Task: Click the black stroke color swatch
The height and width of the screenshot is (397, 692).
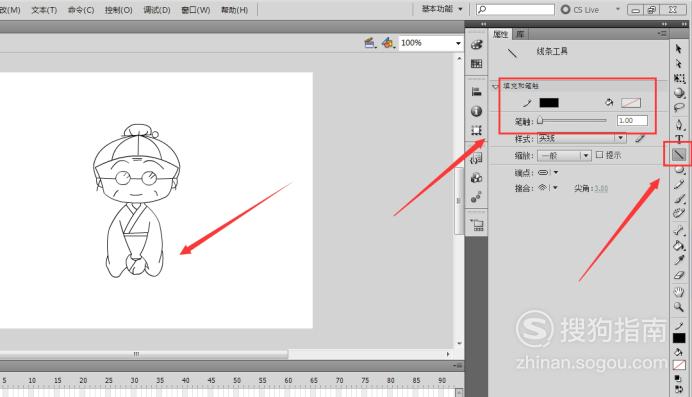Action: point(549,103)
